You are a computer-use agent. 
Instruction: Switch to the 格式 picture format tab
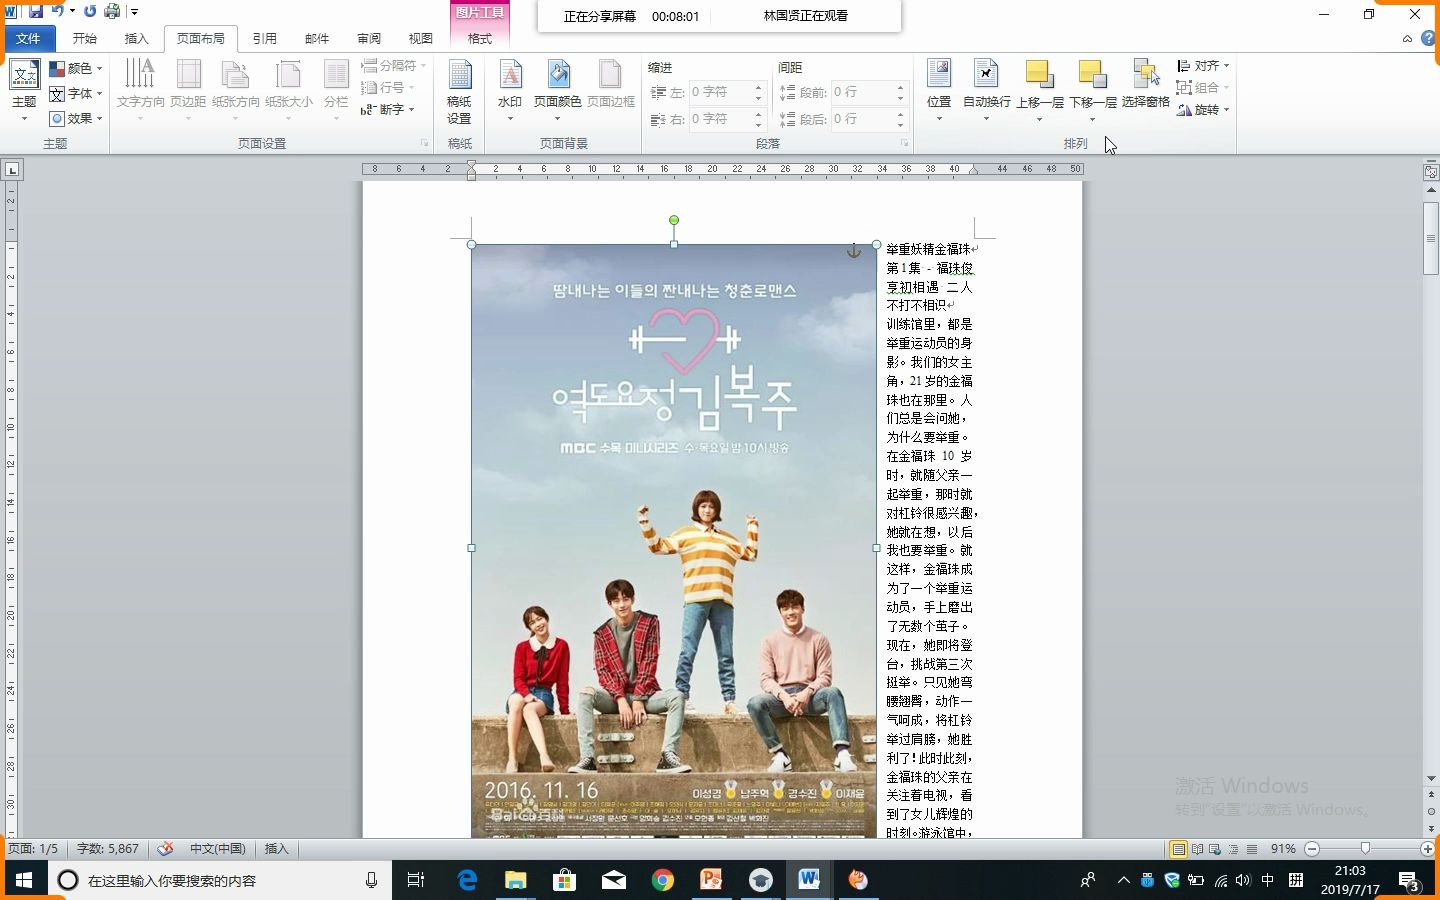coord(480,38)
